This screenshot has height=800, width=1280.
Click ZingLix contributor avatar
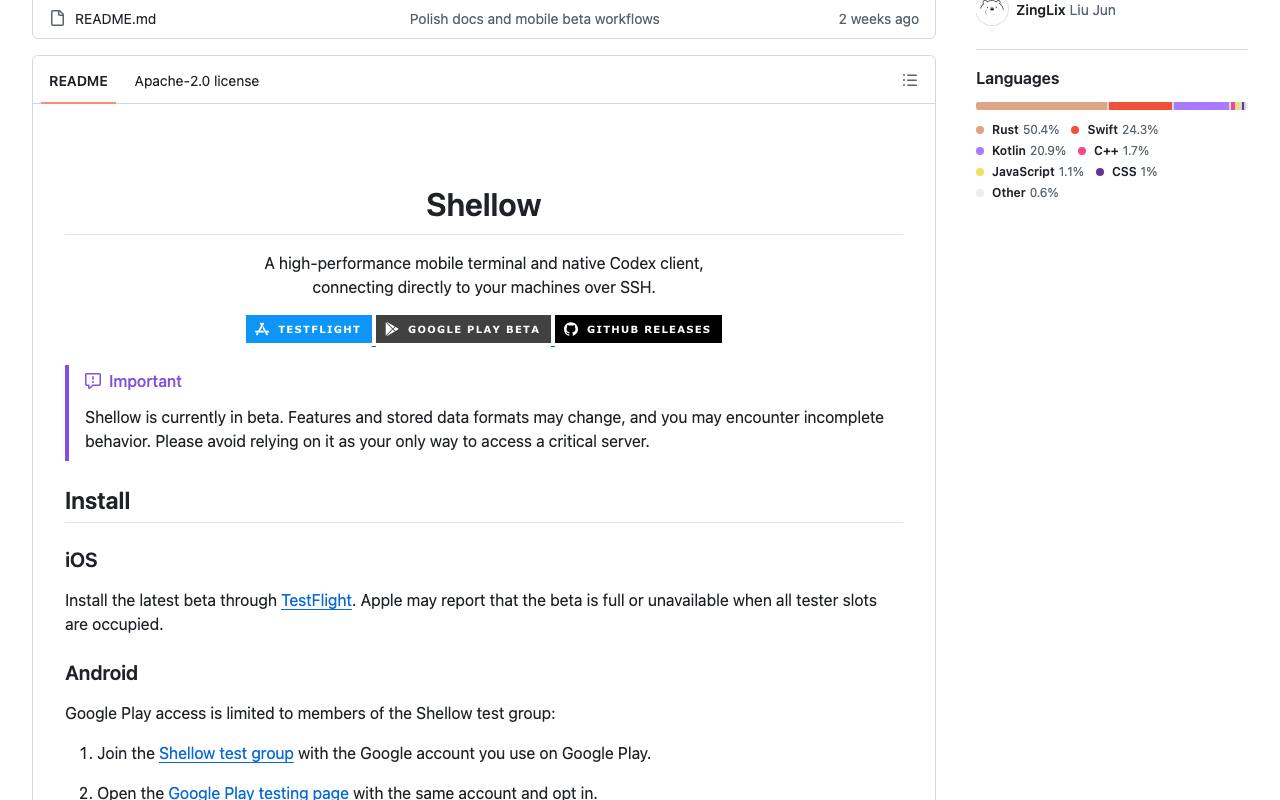(992, 10)
